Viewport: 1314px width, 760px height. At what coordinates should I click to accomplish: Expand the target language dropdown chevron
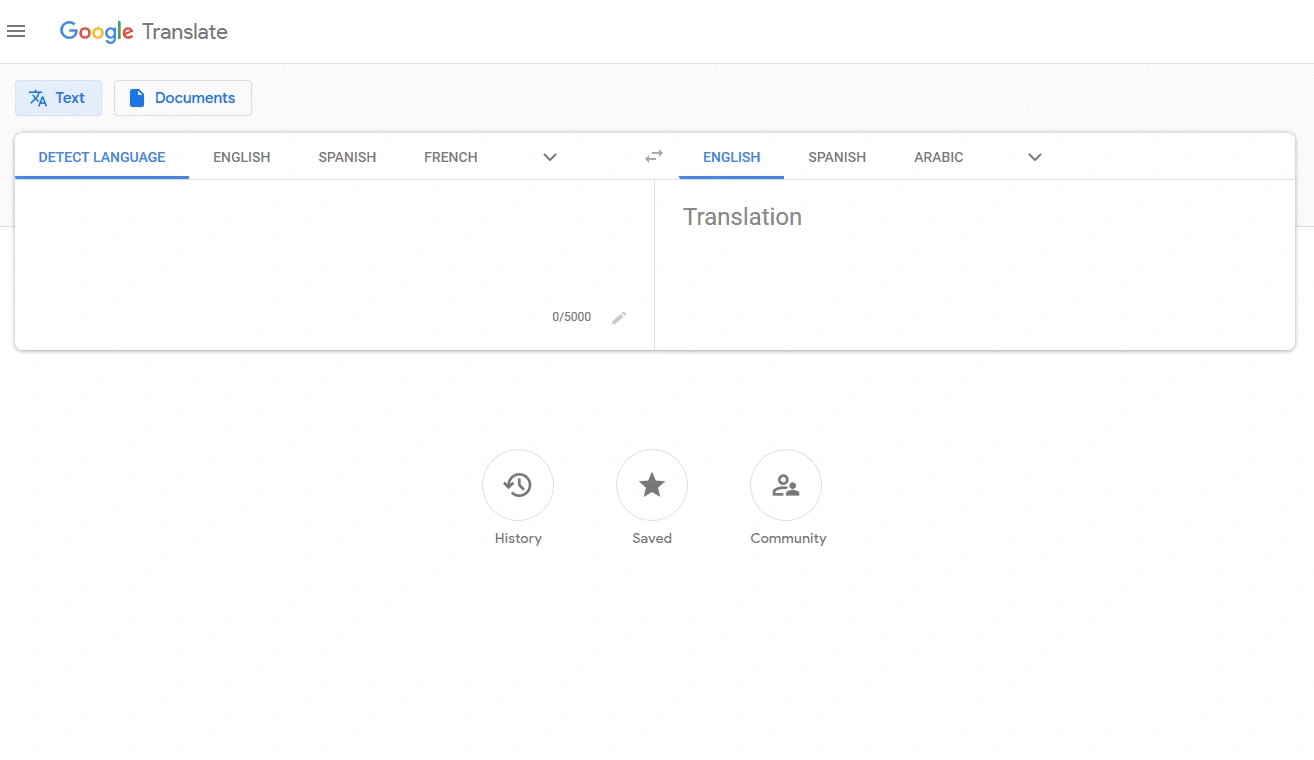[1034, 157]
